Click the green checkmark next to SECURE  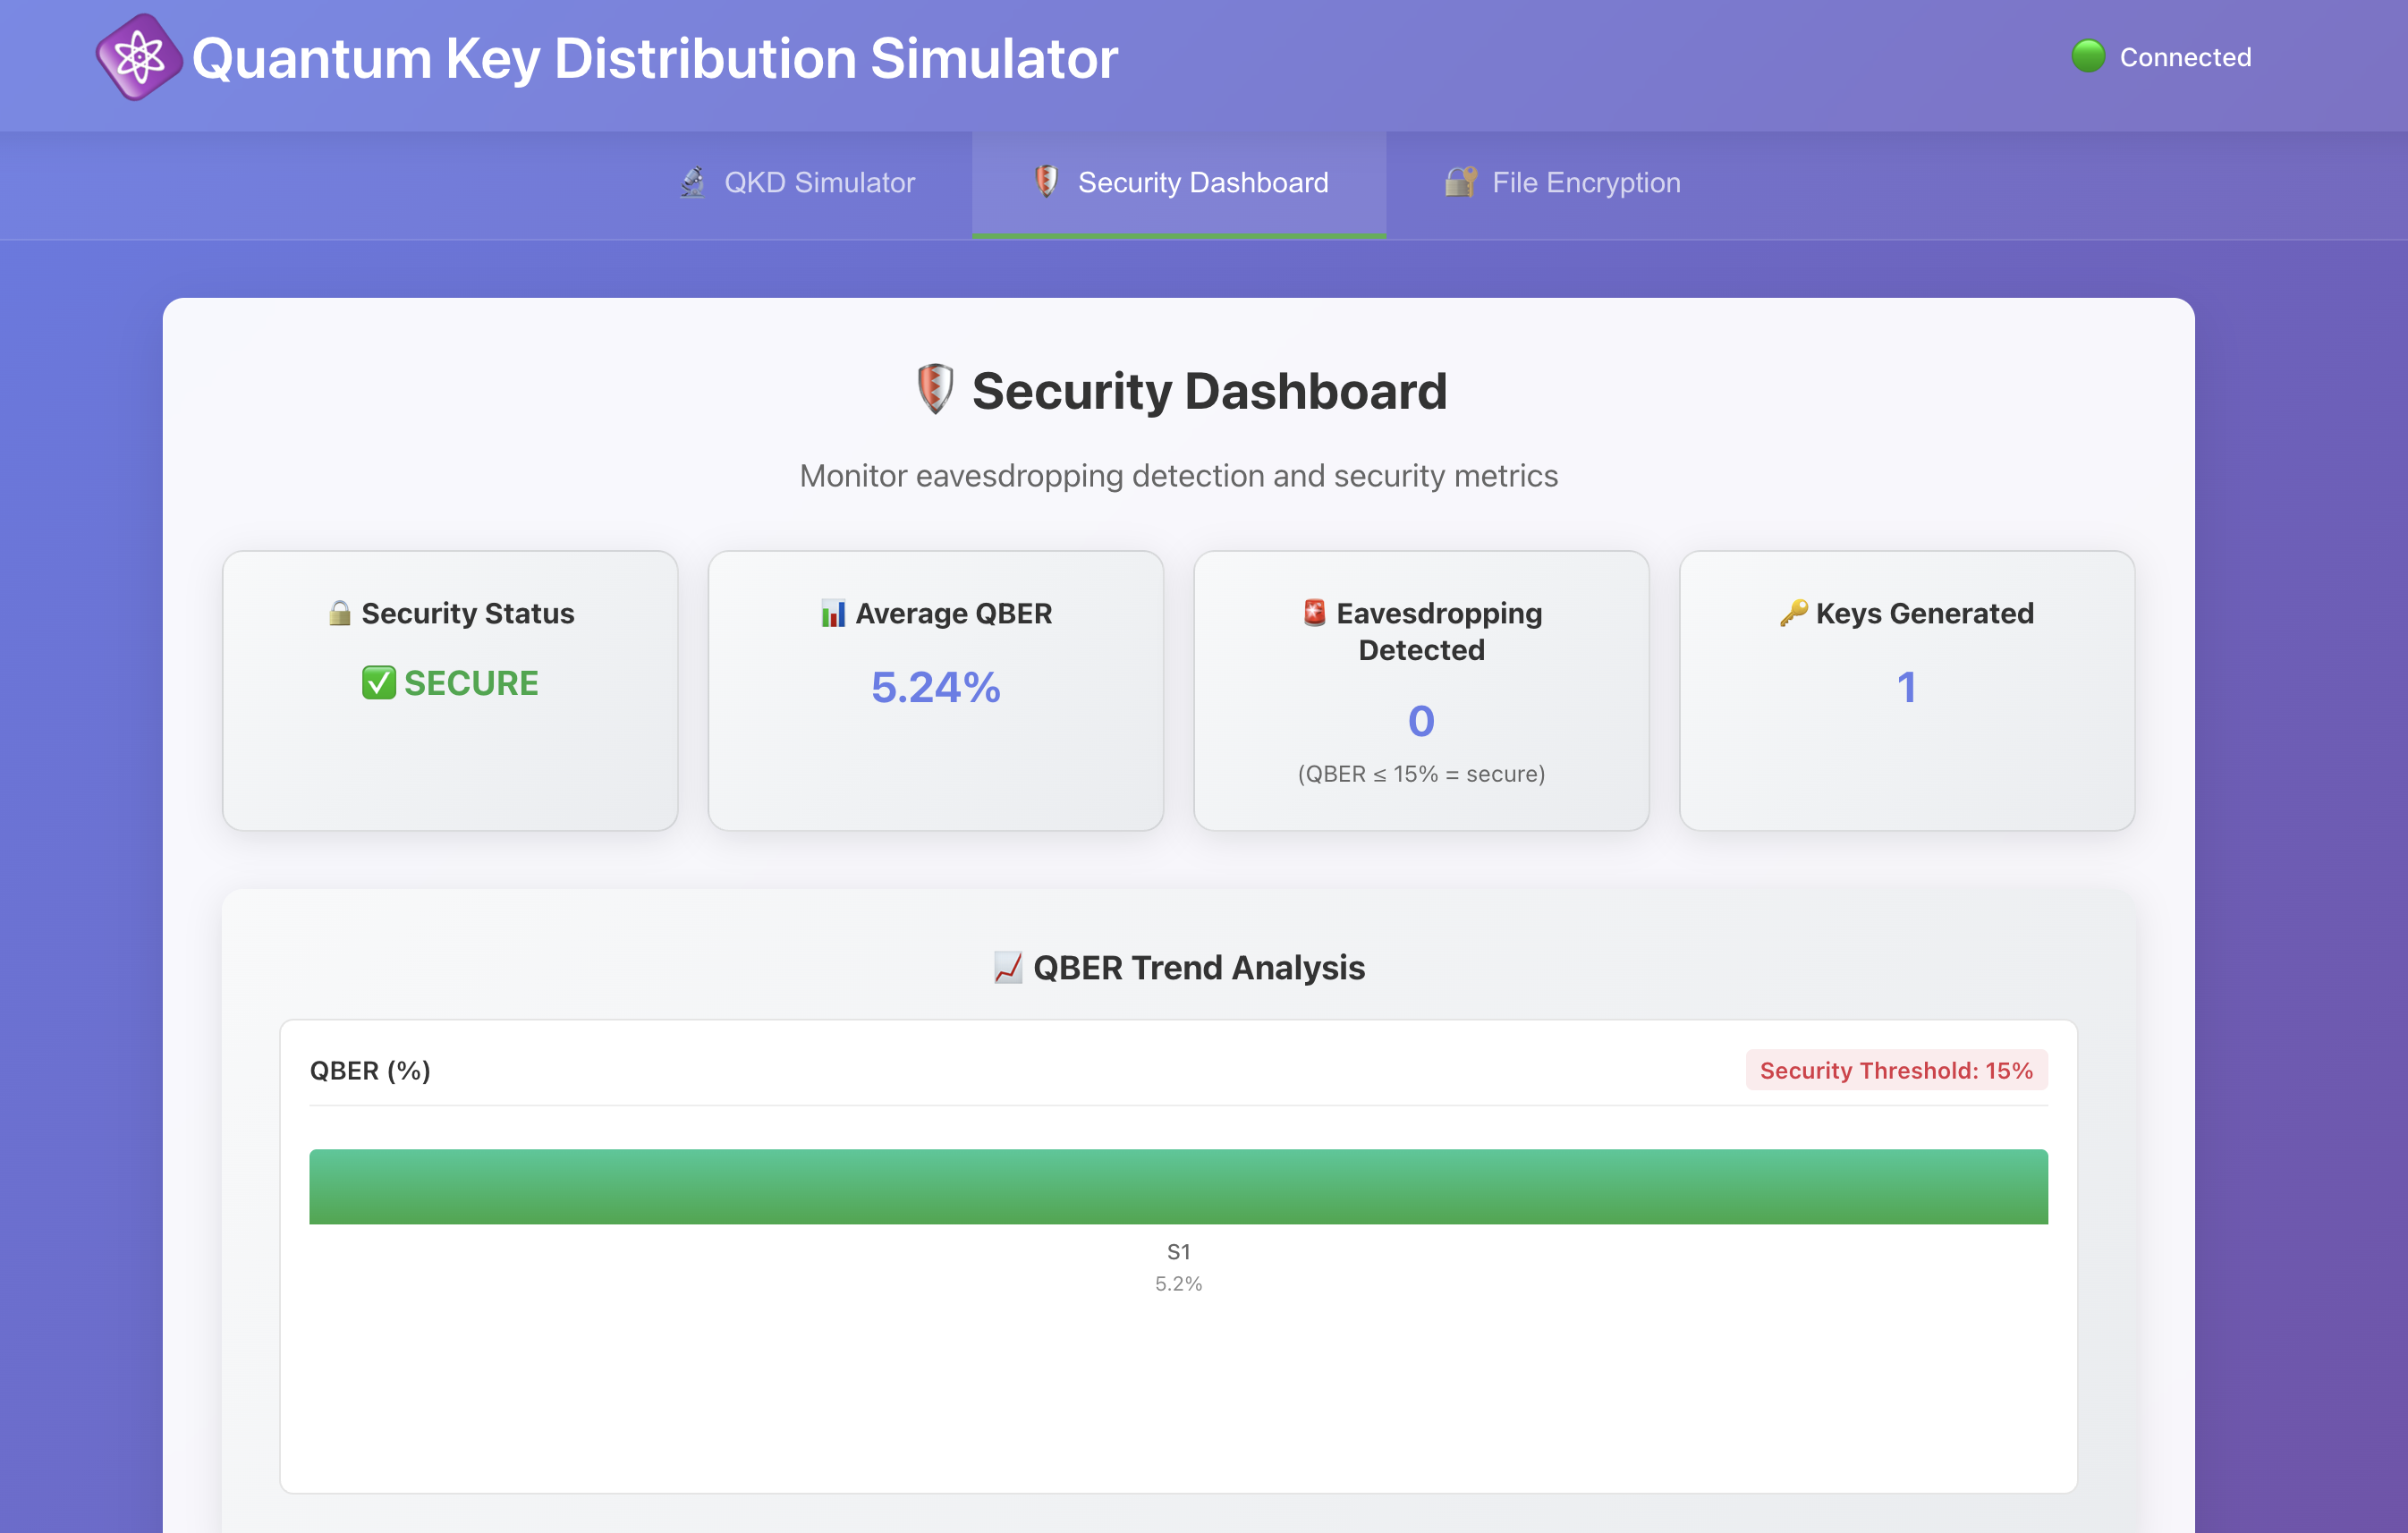coord(379,683)
